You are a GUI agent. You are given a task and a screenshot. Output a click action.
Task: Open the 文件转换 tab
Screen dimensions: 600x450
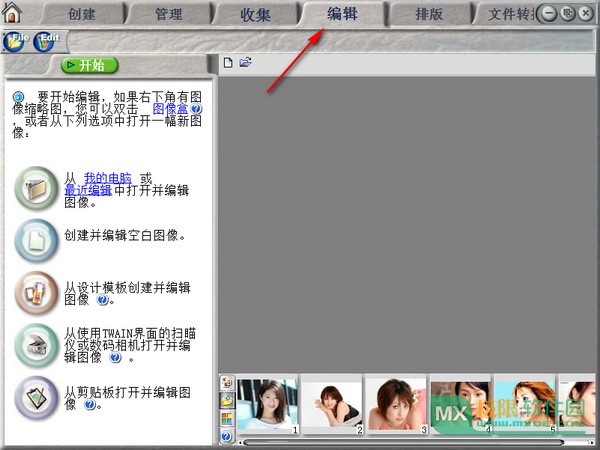coord(509,15)
